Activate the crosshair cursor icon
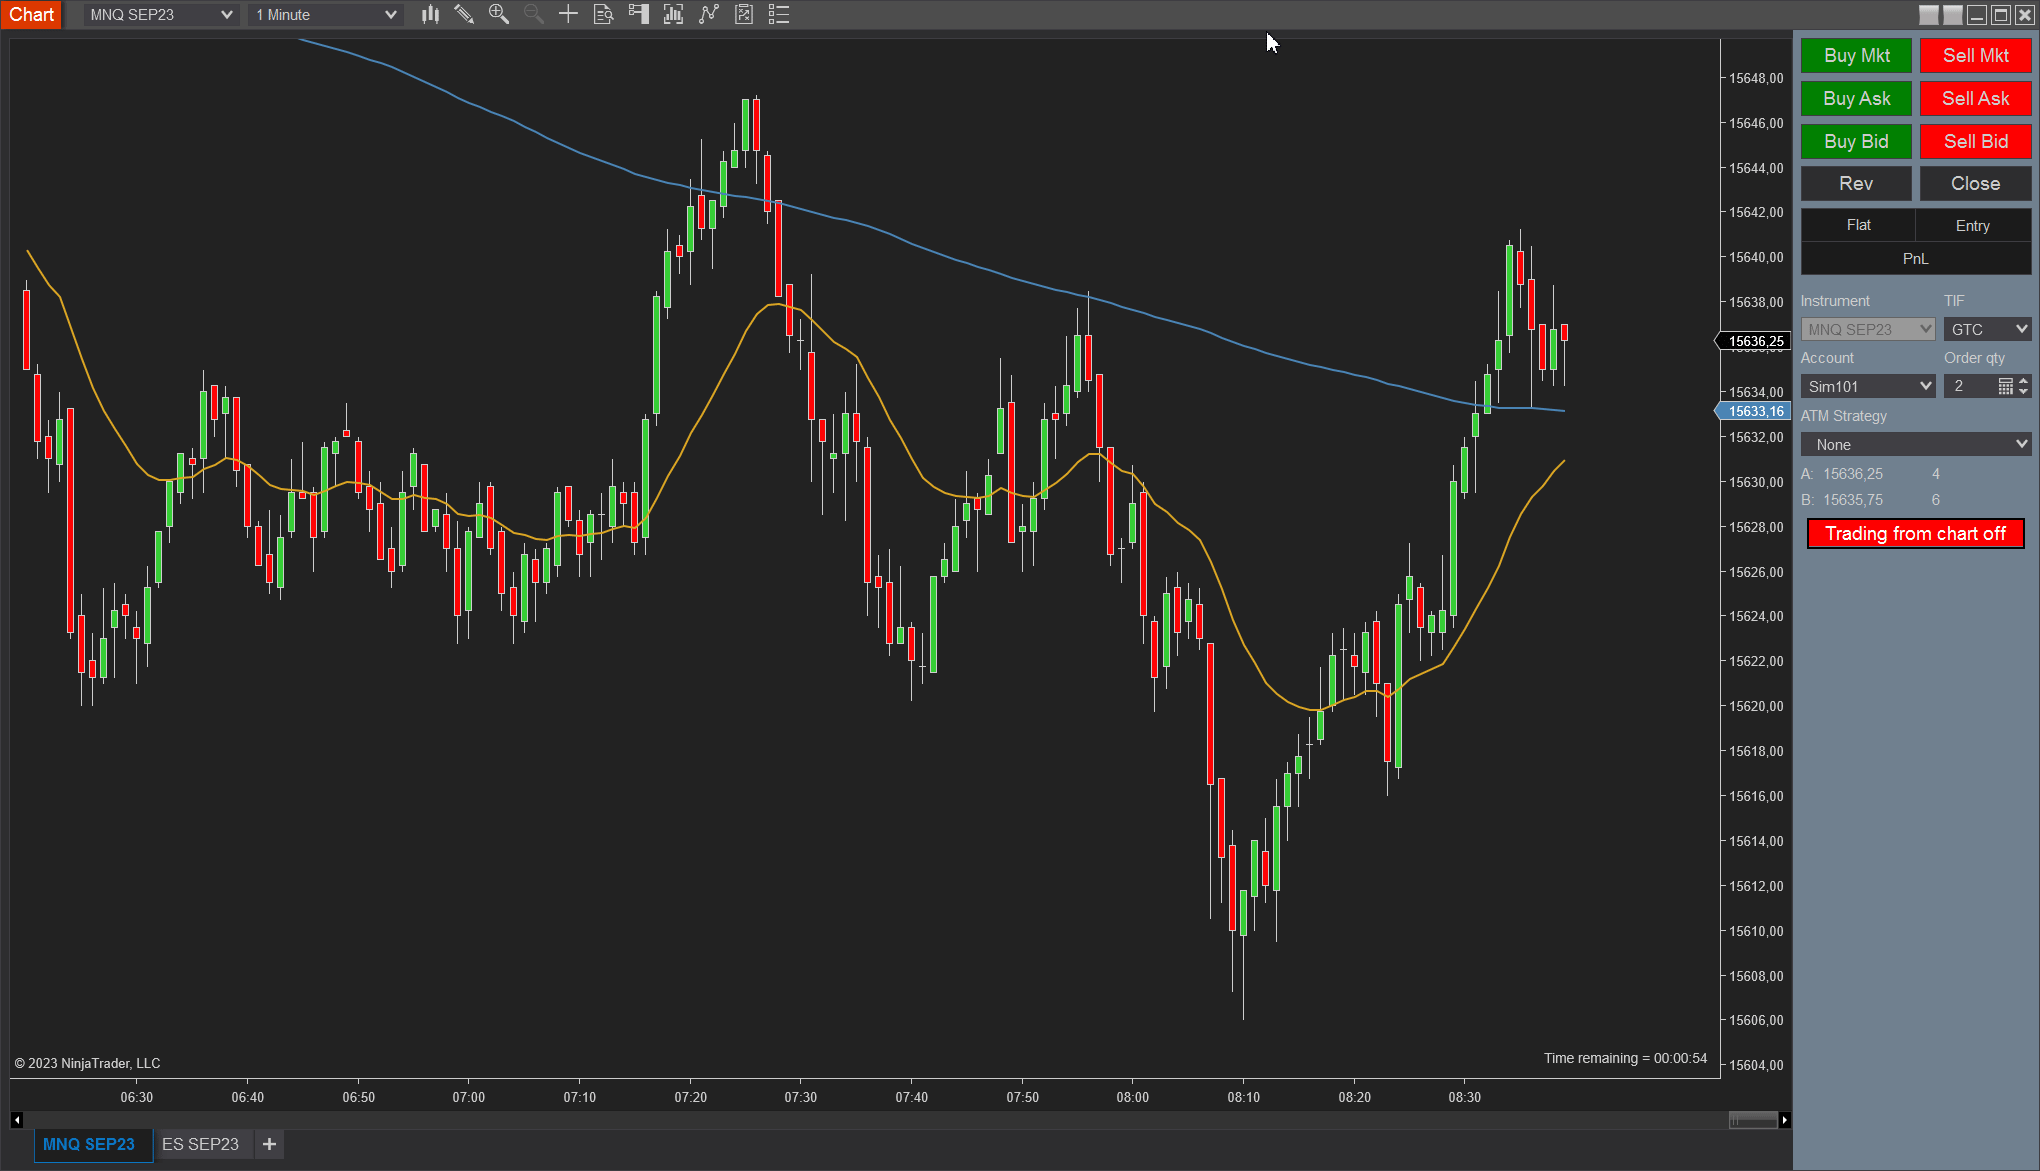Screen dimensions: 2040x1171 568,14
